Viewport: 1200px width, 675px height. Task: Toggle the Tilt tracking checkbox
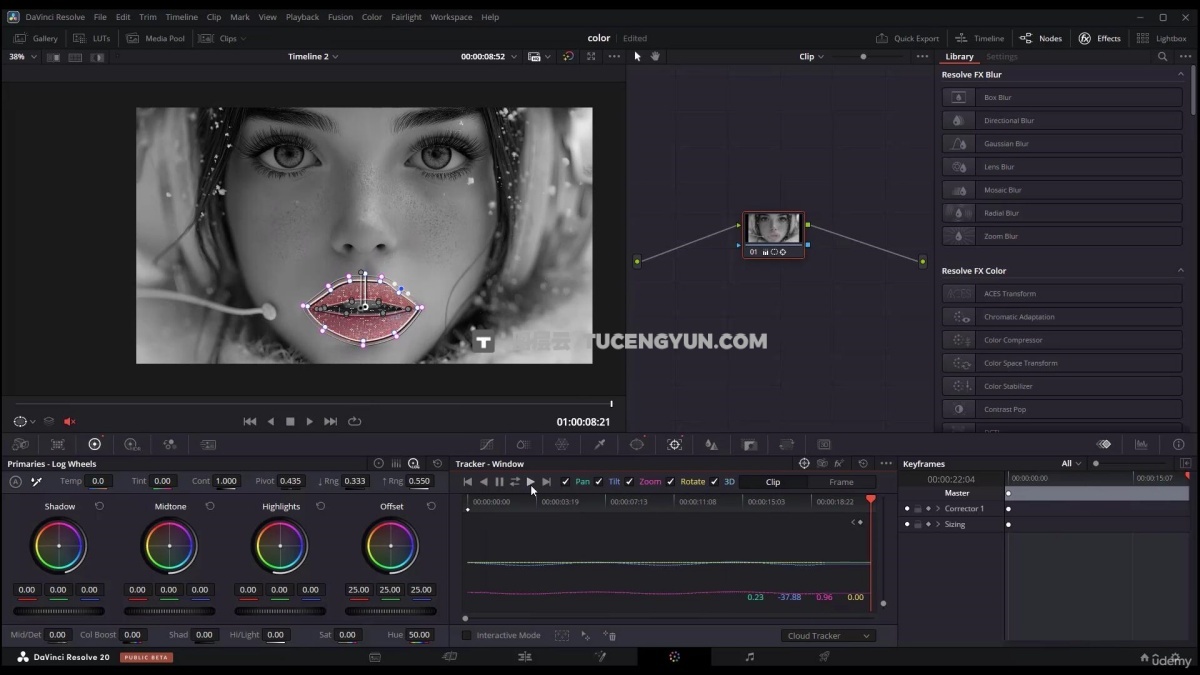click(x=599, y=482)
